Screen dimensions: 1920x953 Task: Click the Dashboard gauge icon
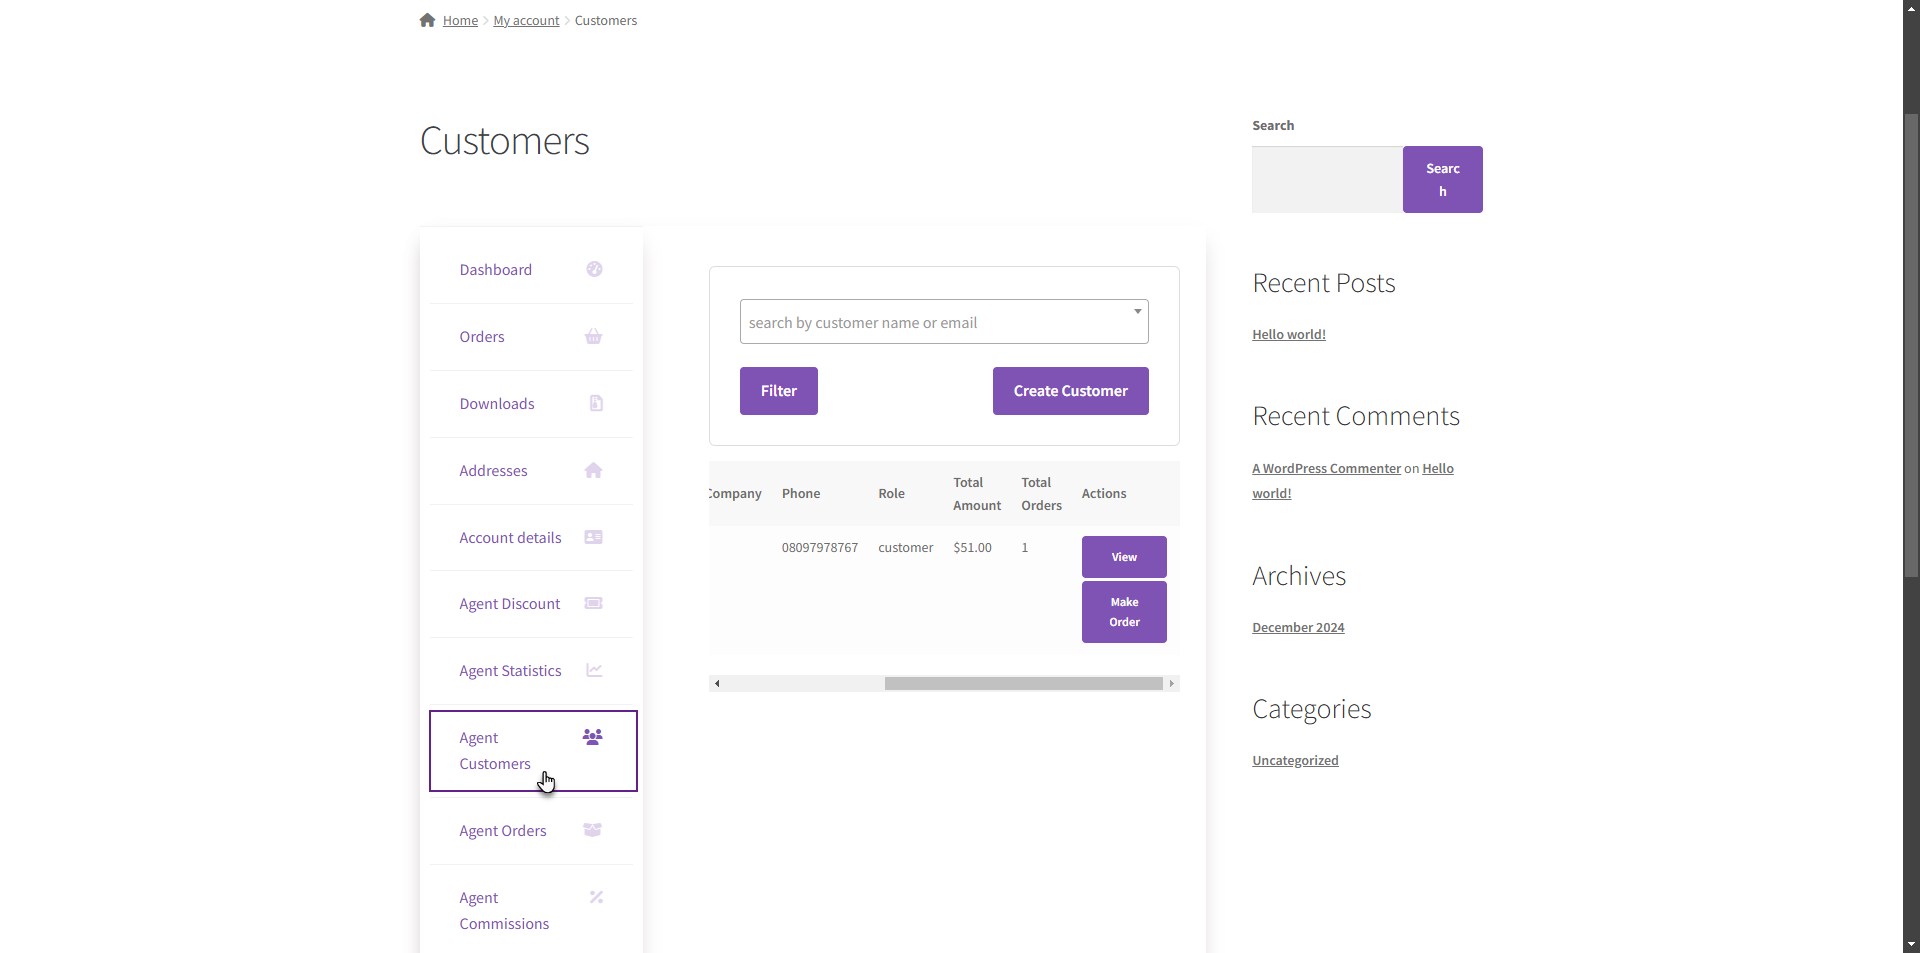(594, 269)
